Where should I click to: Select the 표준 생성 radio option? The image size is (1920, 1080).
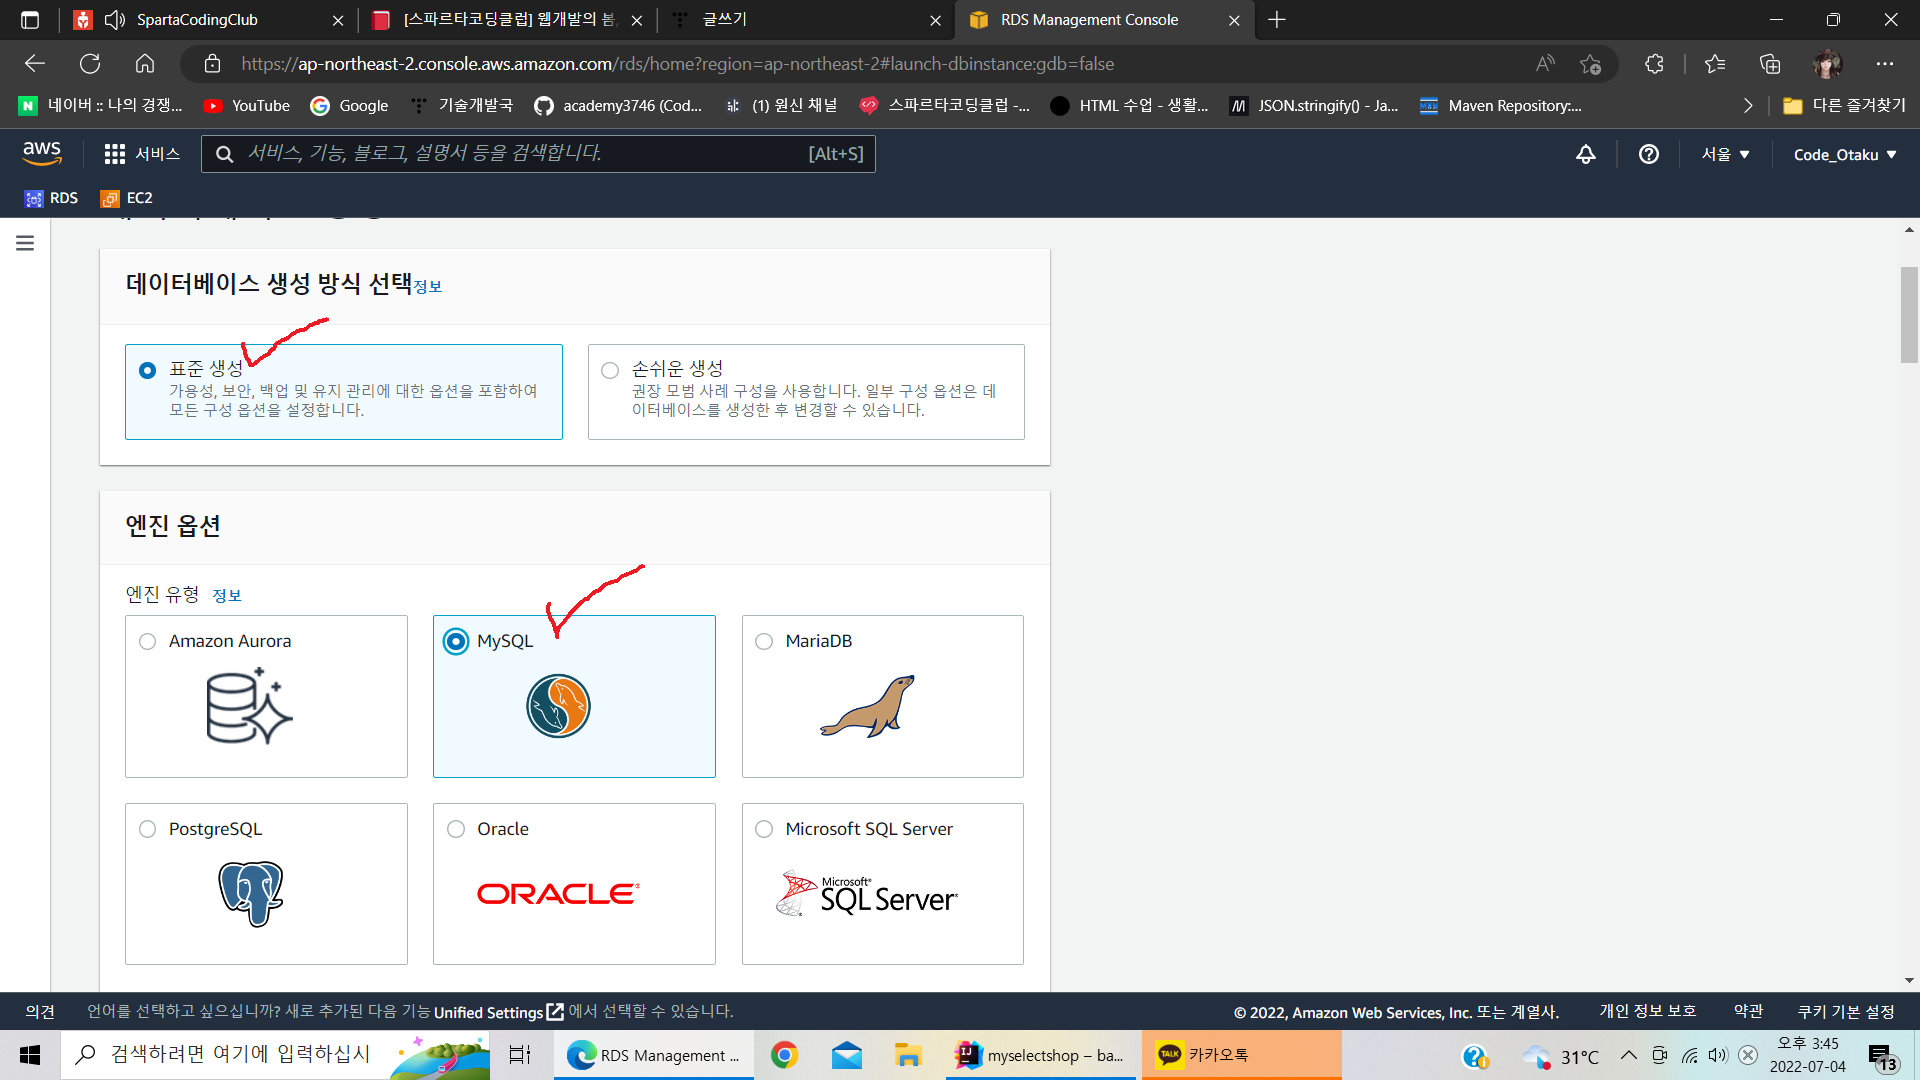[148, 371]
